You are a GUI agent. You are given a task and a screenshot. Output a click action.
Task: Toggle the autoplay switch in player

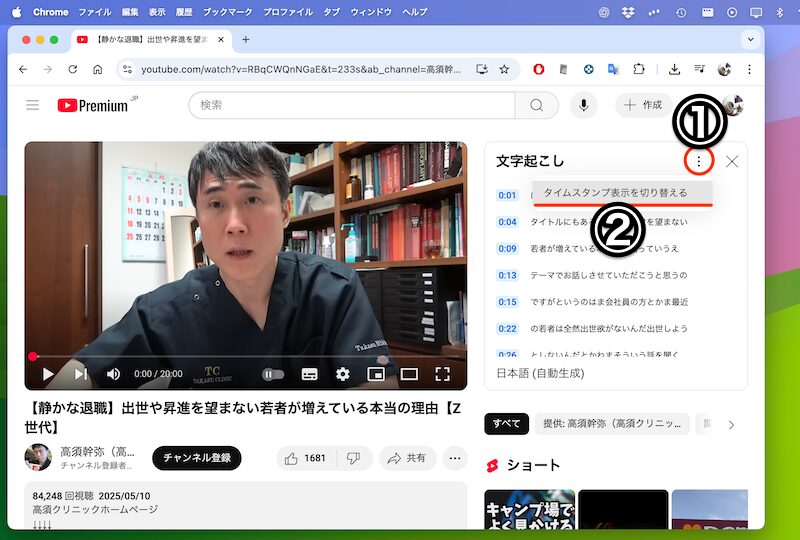click(x=273, y=374)
